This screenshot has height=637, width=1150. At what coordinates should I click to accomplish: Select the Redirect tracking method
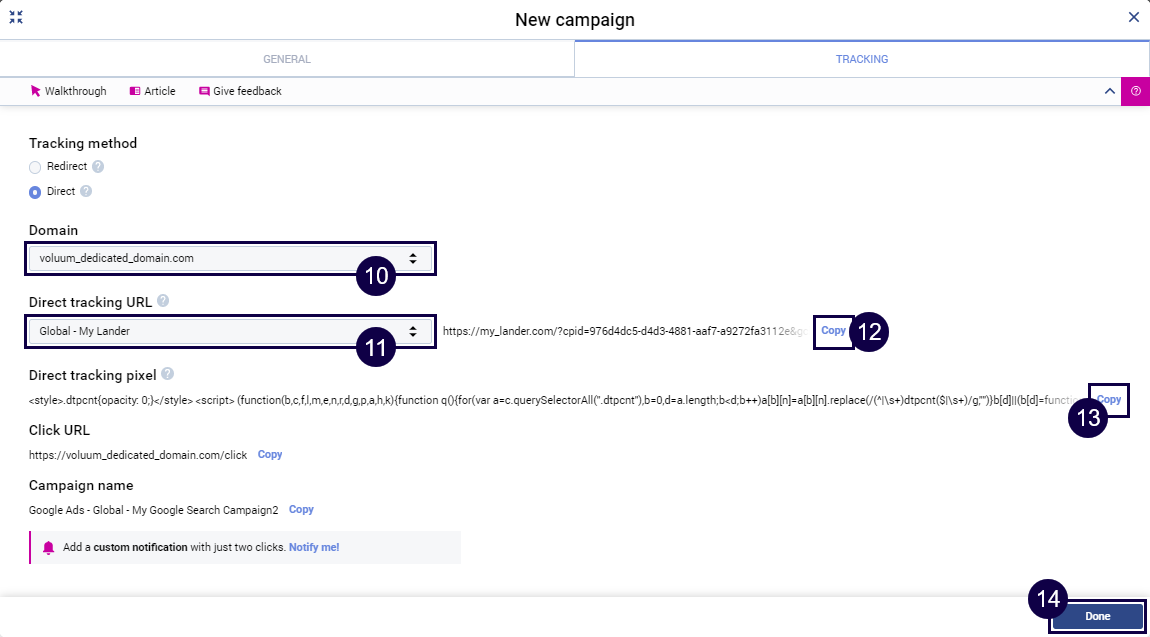(x=35, y=167)
